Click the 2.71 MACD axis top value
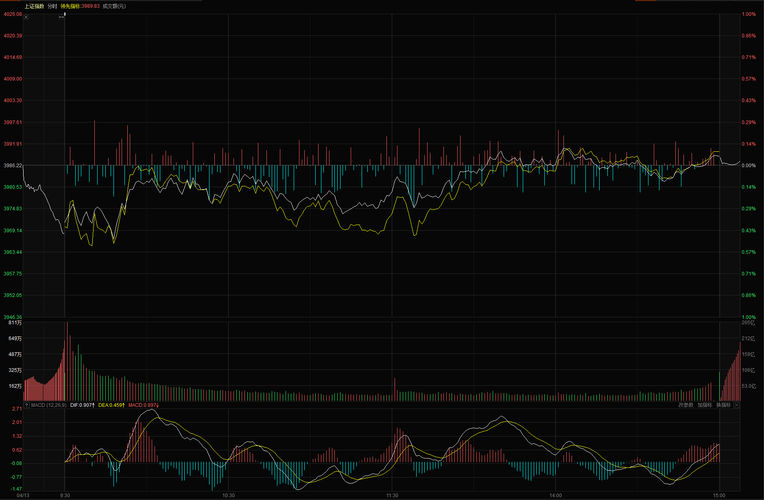The height and width of the screenshot is (500, 764). [x=17, y=409]
